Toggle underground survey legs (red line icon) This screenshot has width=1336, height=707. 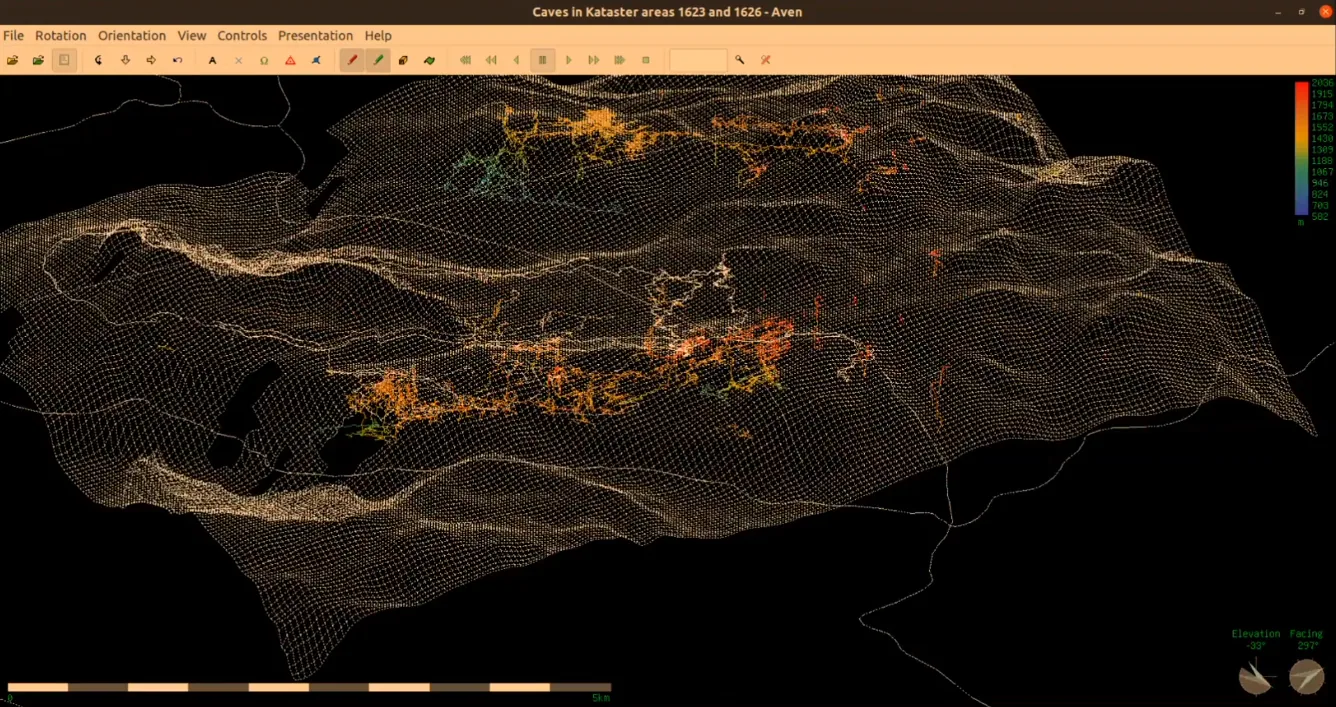pyautogui.click(x=352, y=60)
